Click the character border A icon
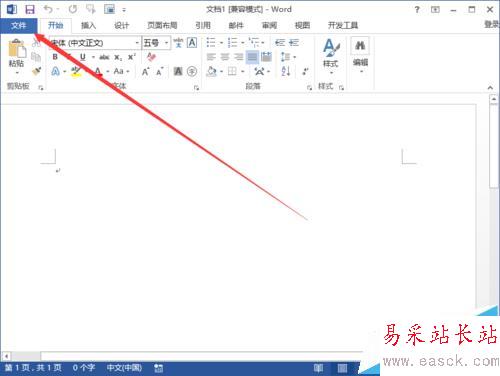The height and width of the screenshot is (376, 500). [192, 43]
